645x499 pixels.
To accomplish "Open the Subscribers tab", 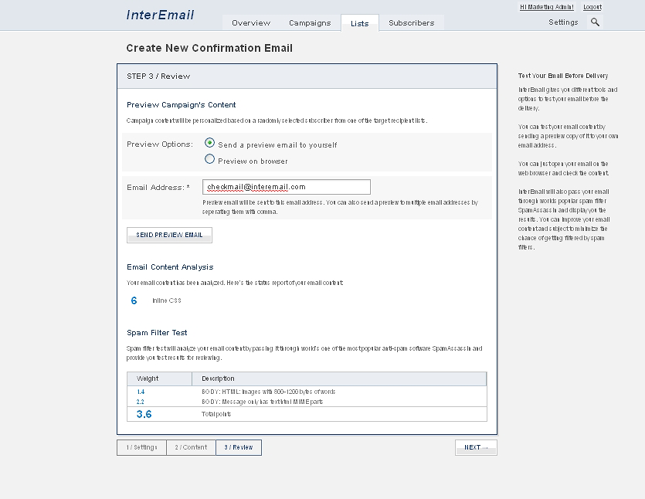I will (411, 23).
